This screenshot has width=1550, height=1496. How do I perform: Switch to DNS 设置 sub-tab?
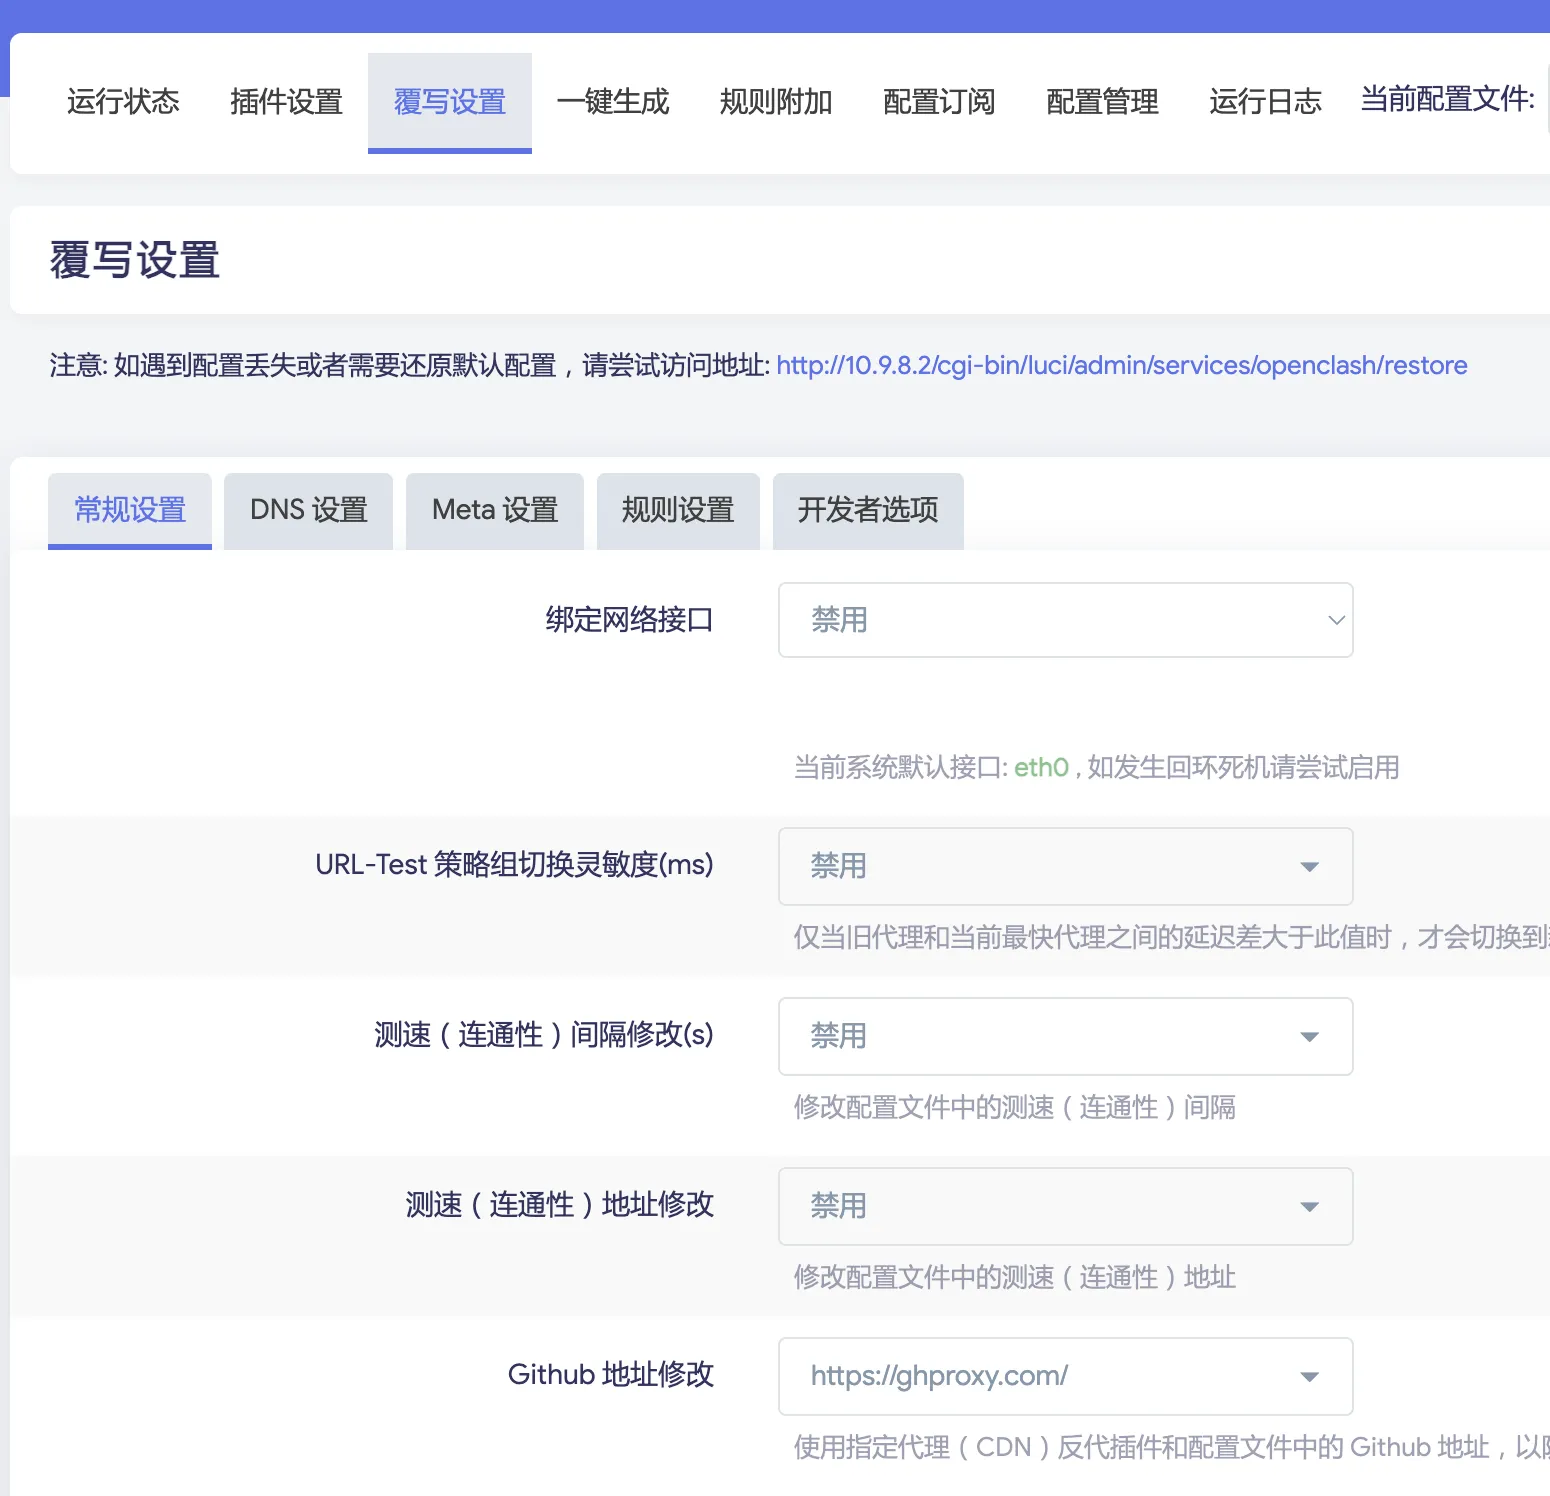click(x=308, y=510)
